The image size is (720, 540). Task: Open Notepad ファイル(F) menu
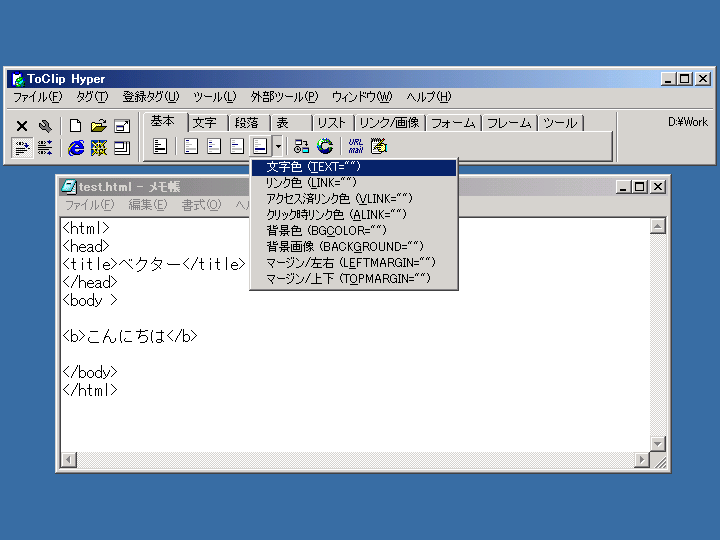coord(89,205)
